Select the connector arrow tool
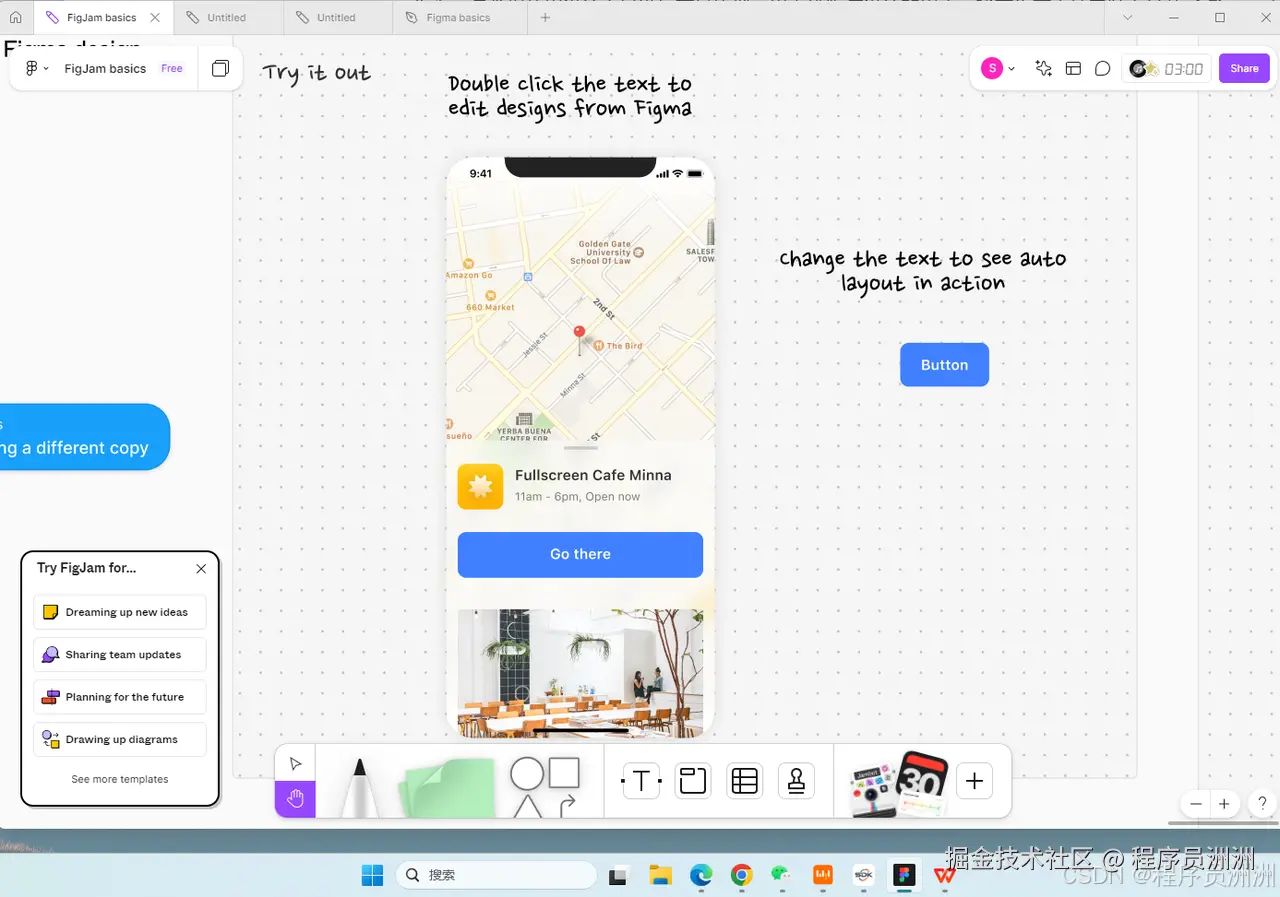 coord(567,805)
